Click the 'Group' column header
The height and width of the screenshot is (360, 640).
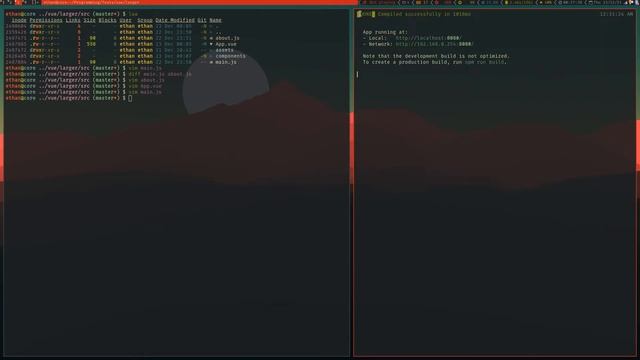tap(145, 20)
